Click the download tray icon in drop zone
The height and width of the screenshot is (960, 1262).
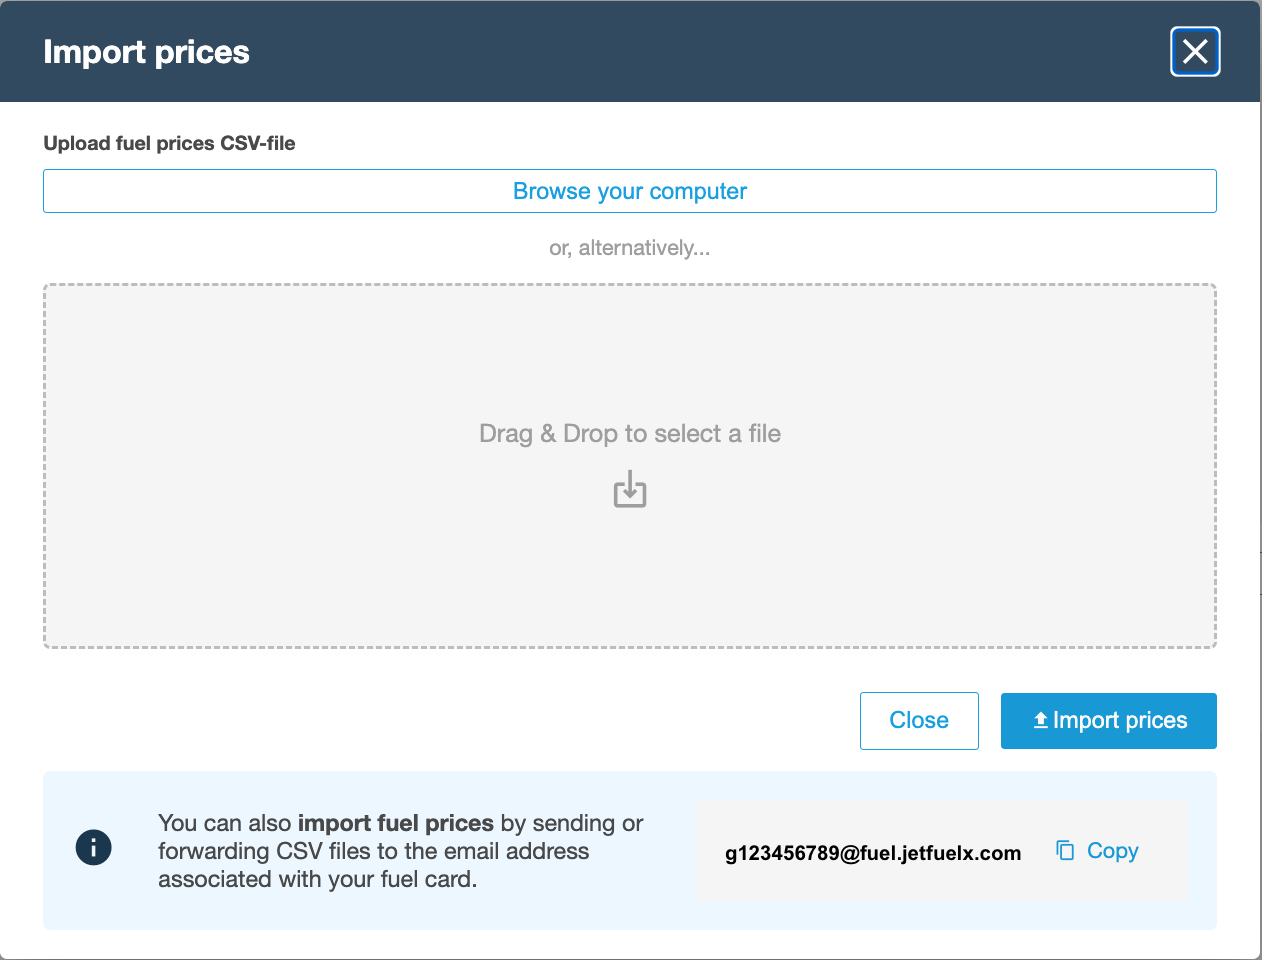630,489
